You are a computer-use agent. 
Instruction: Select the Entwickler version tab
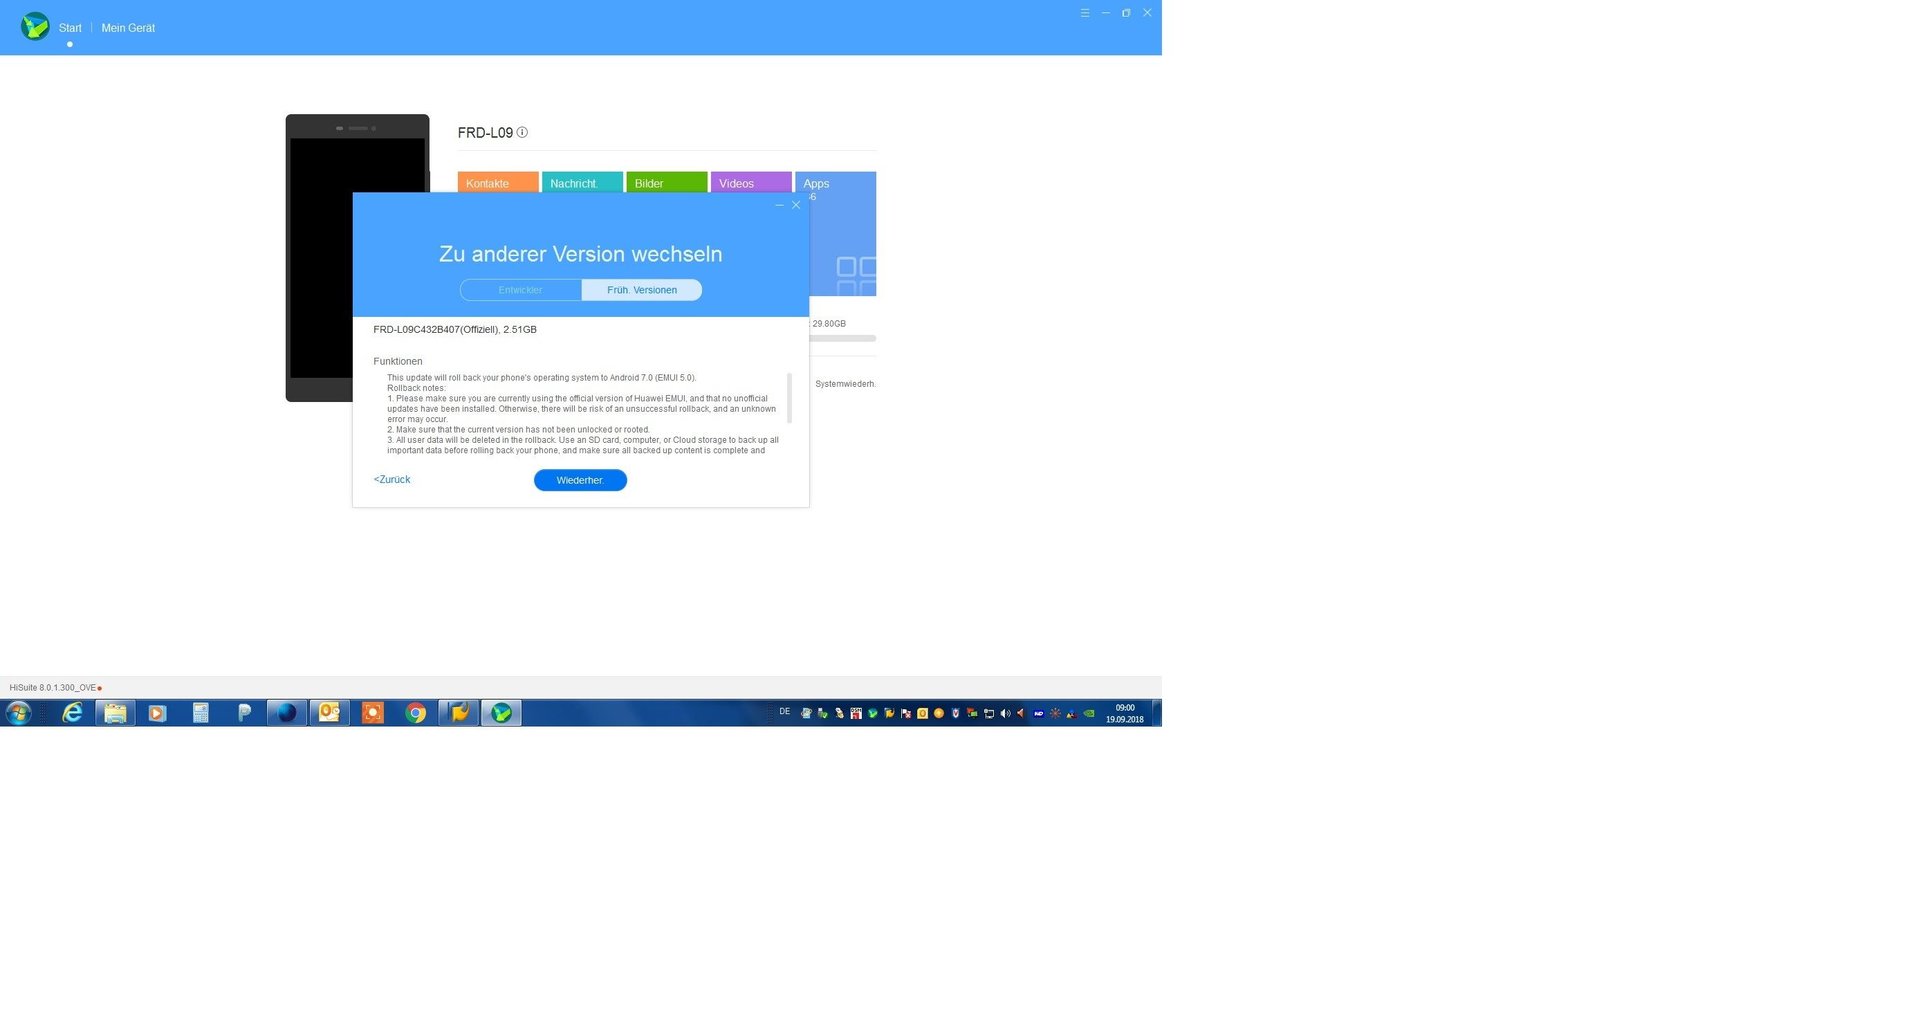point(520,290)
